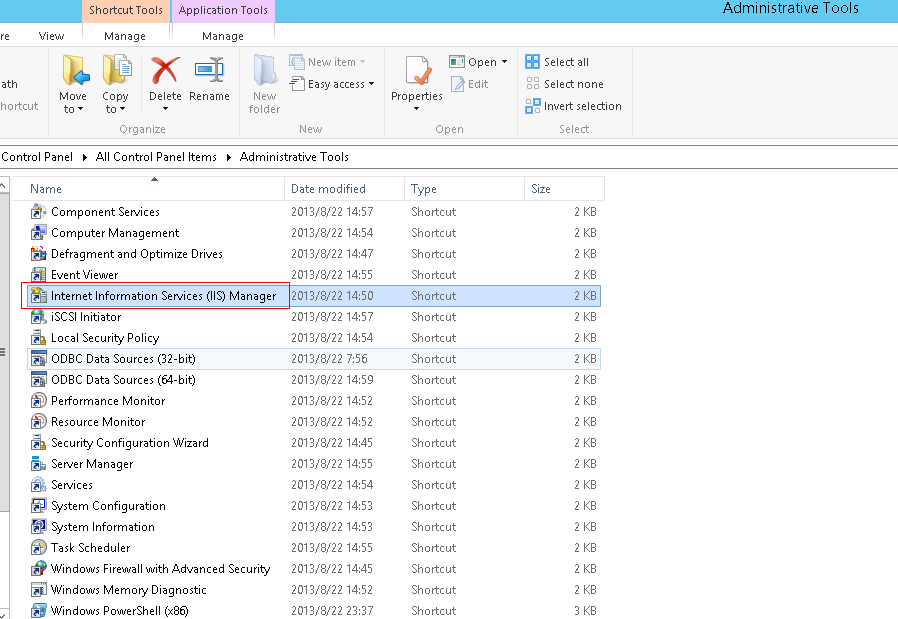This screenshot has width=898, height=619.
Task: Sort by the Type column header
Action: [464, 189]
